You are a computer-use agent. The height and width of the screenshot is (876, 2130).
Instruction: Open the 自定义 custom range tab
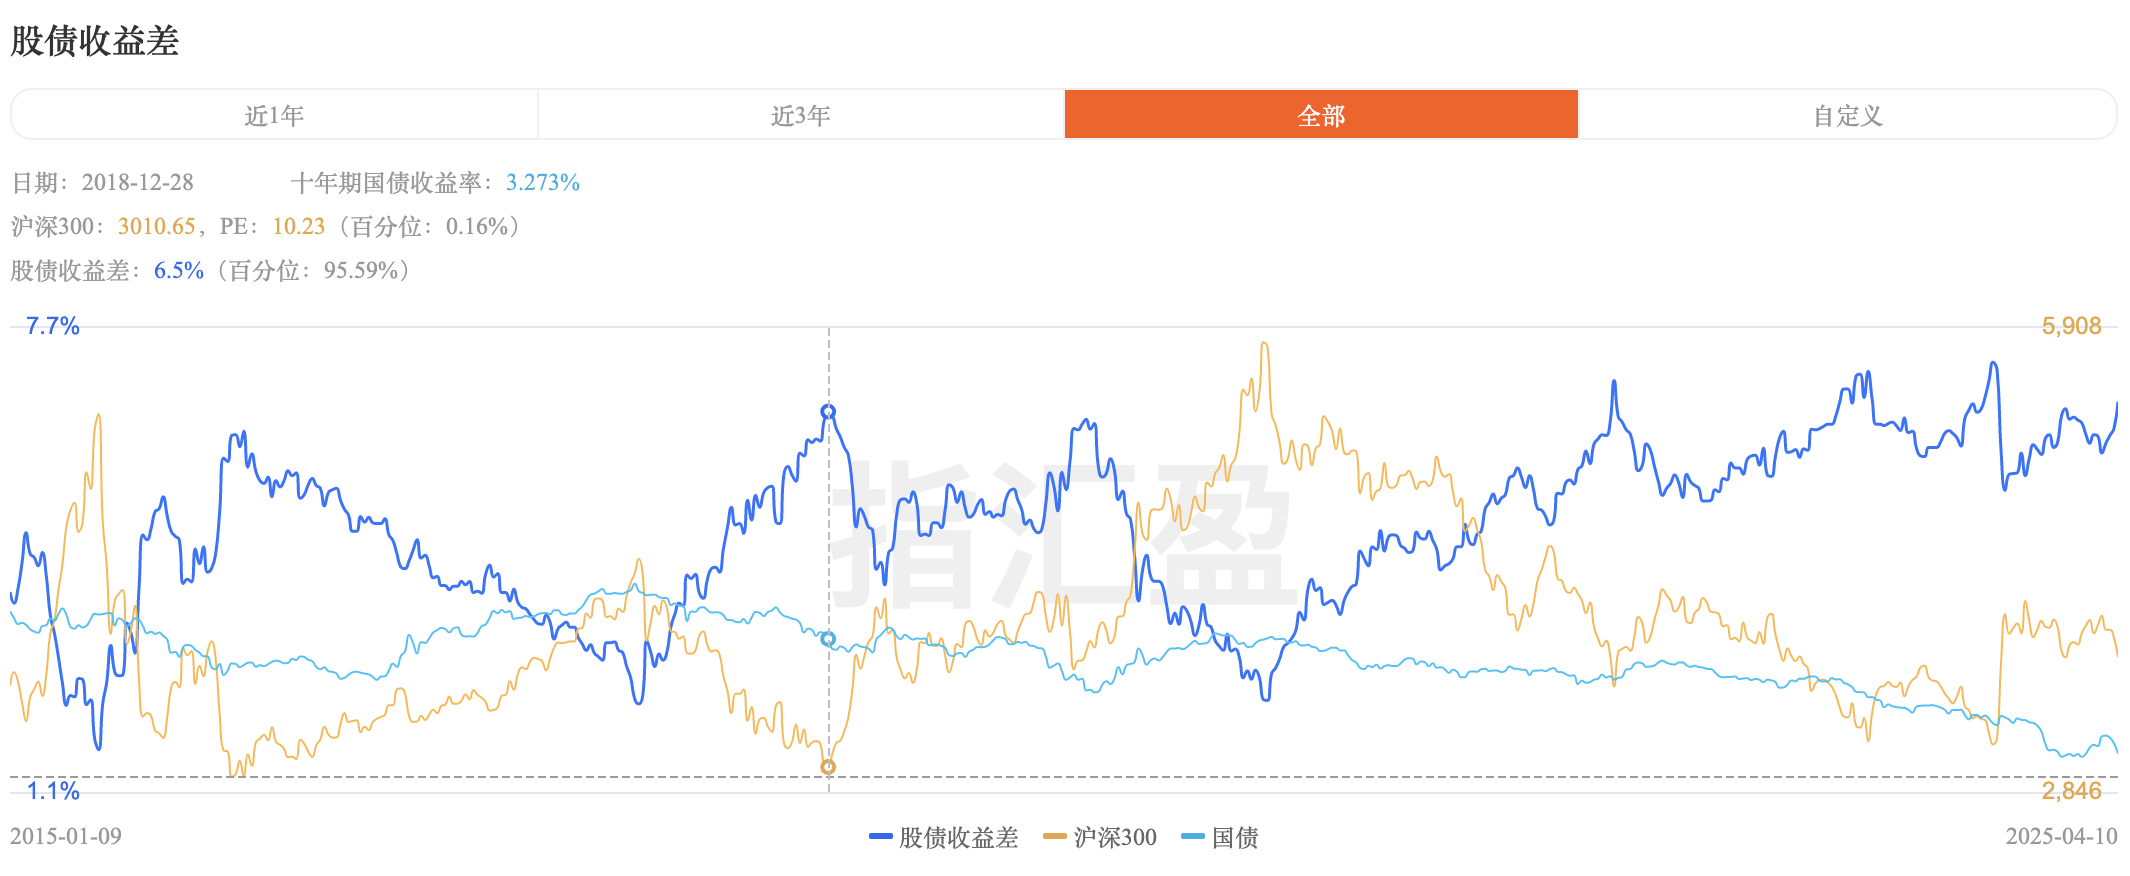(x=1847, y=116)
